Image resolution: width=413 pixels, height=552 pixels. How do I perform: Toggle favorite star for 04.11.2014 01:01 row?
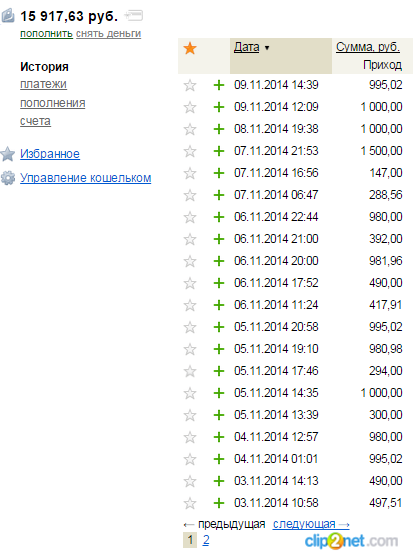[190, 459]
